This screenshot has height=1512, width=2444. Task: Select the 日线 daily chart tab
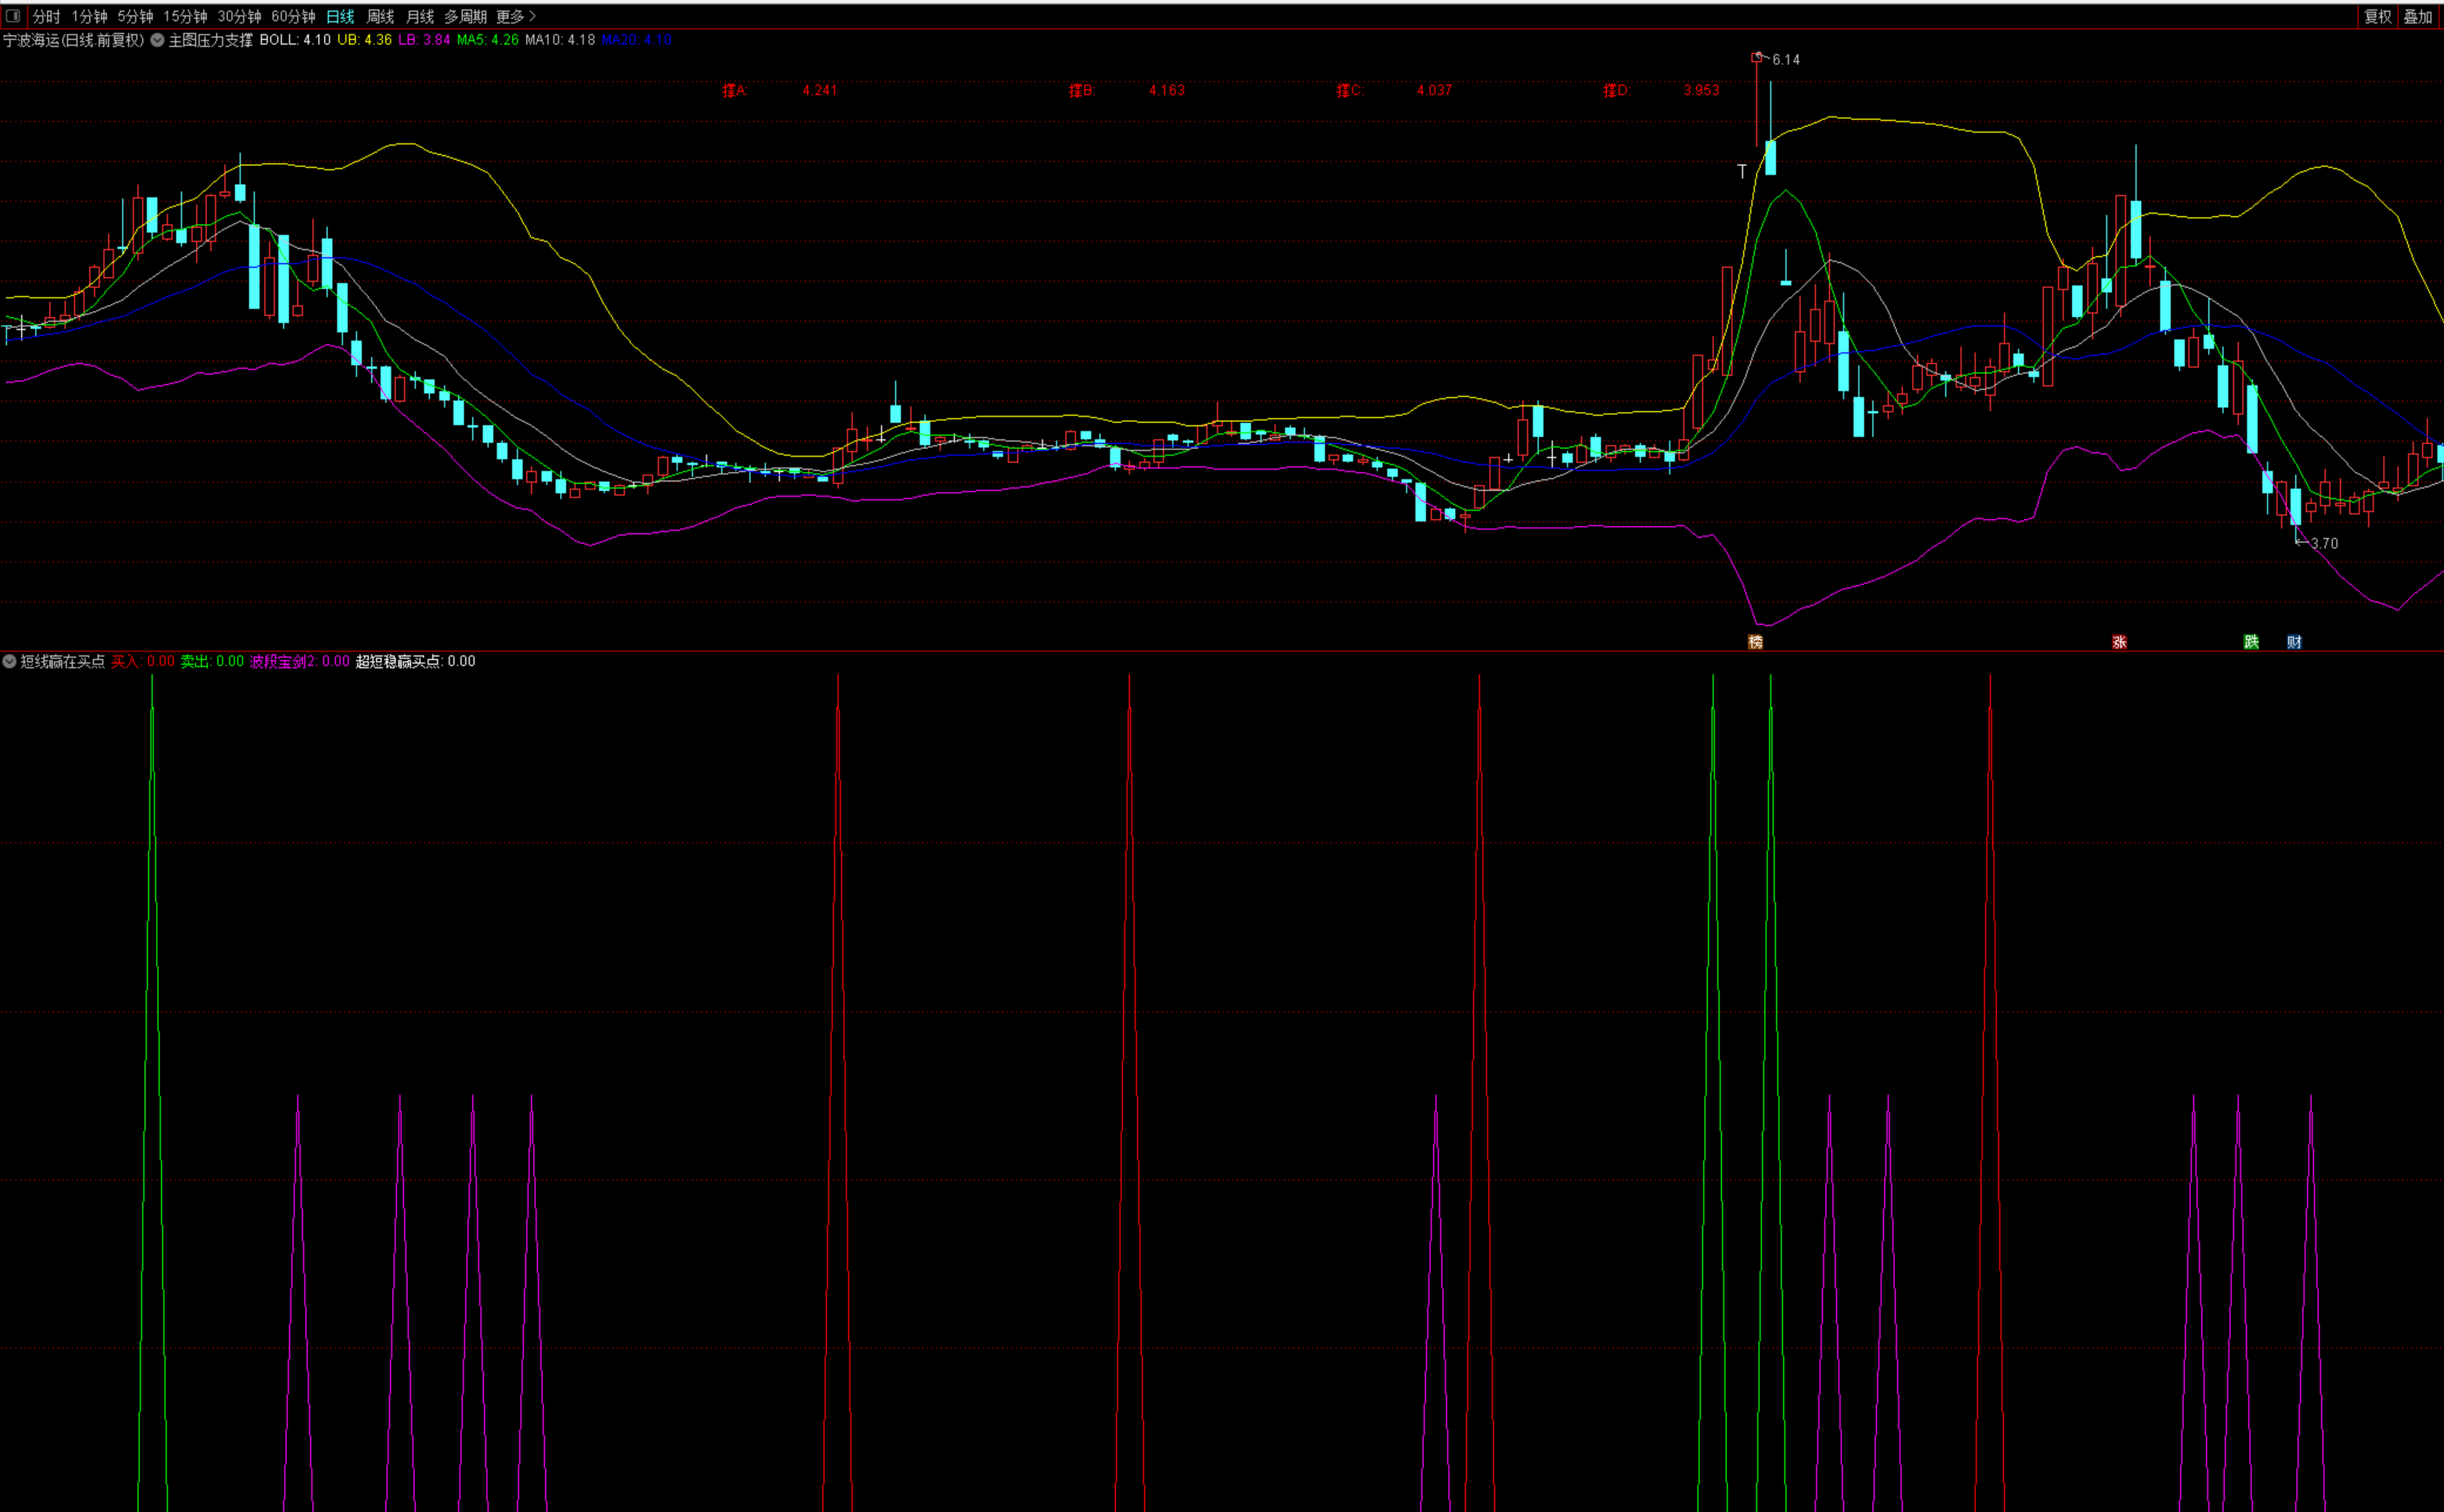tap(340, 17)
